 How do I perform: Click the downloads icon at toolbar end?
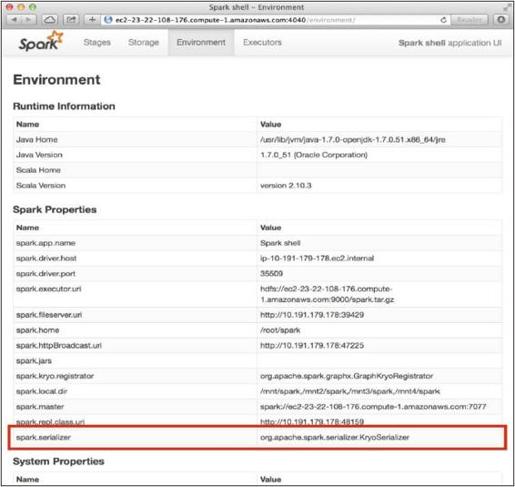coord(501,20)
